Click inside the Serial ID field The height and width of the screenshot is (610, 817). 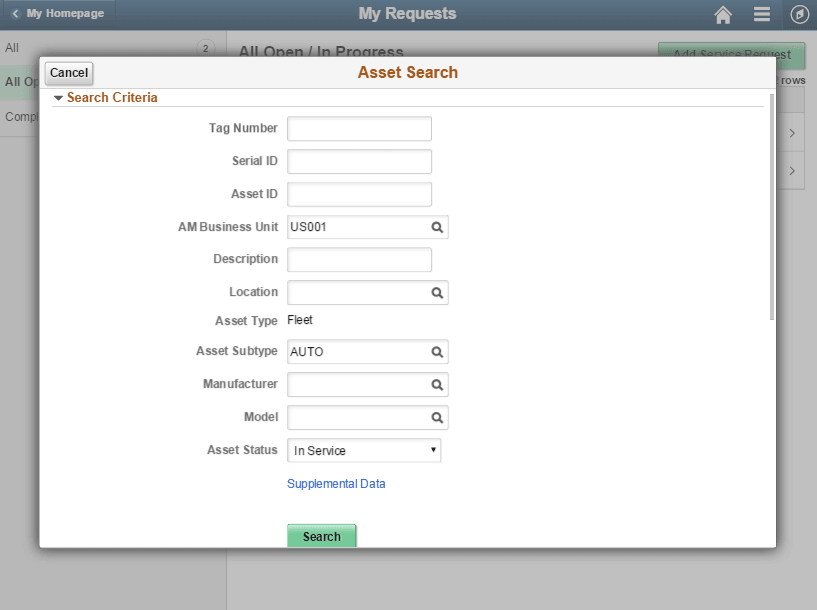coord(359,161)
